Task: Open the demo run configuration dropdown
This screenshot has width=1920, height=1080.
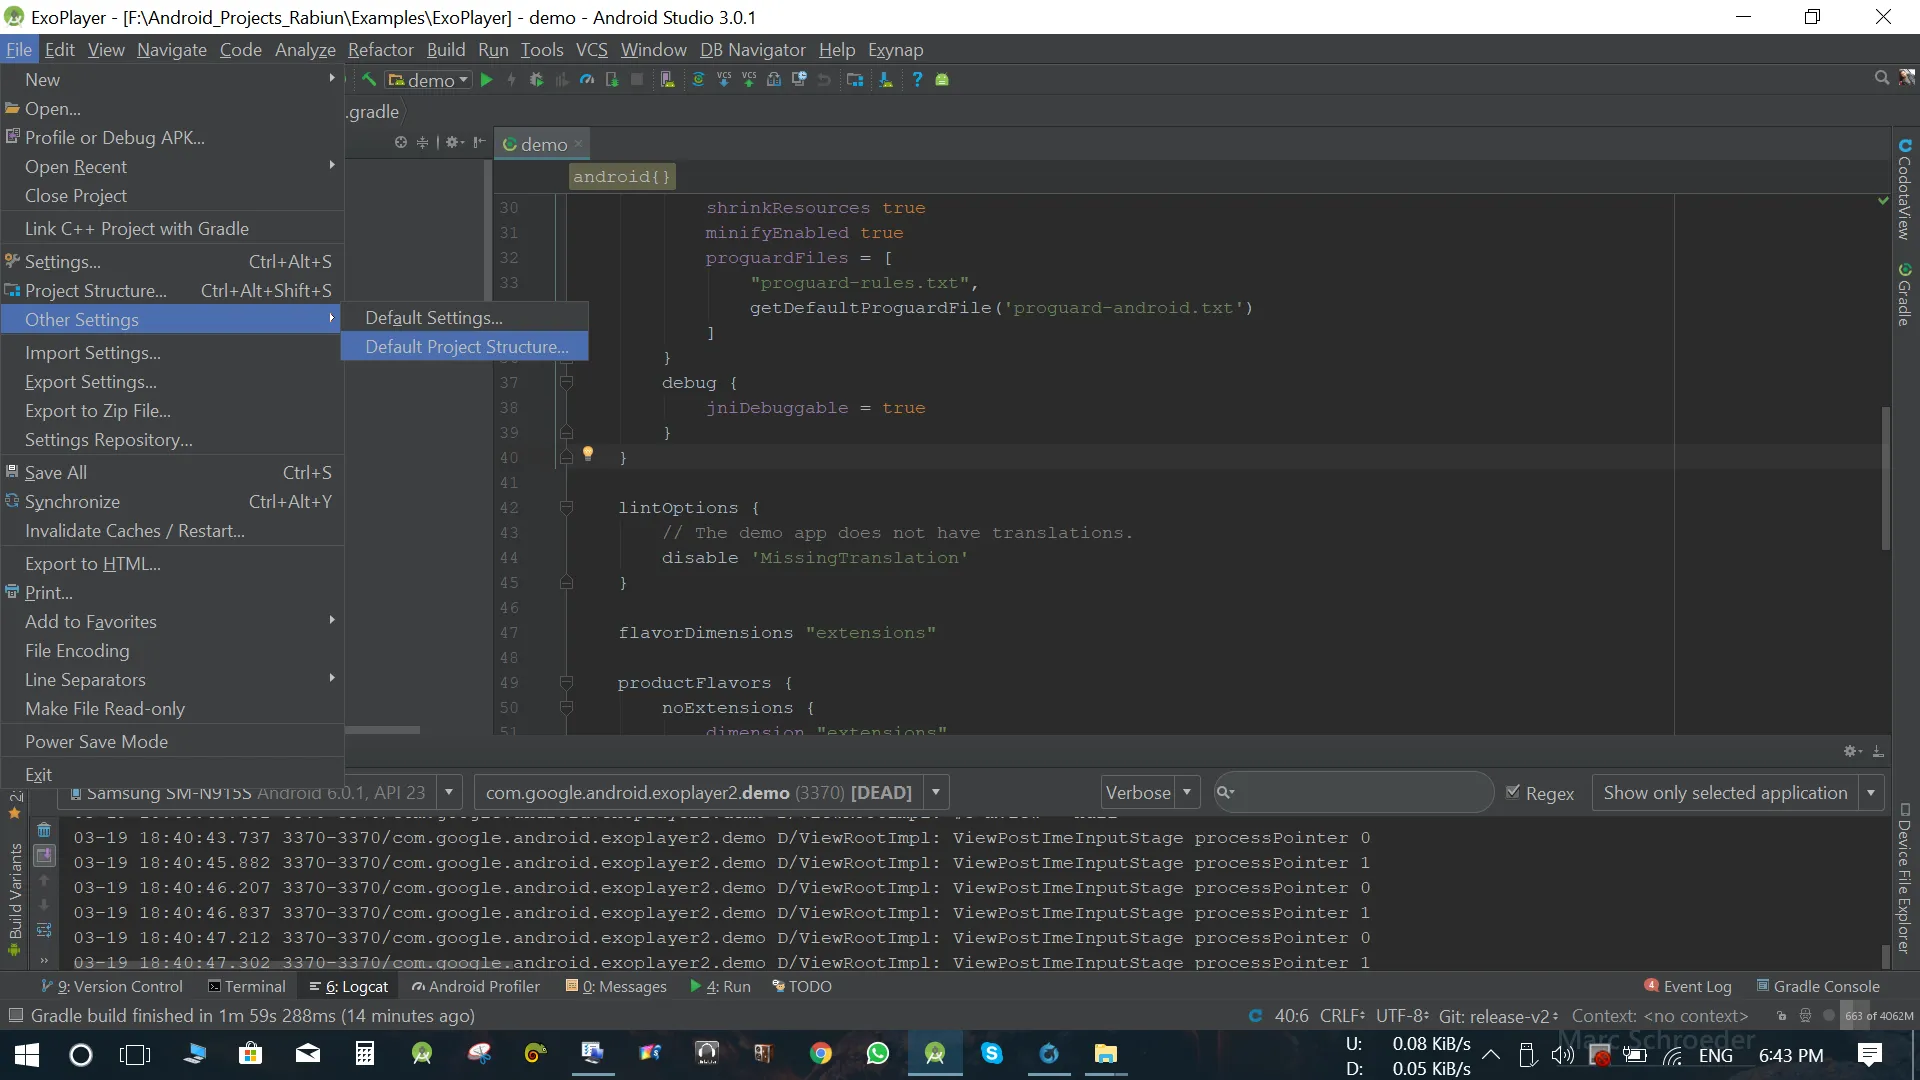Action: [x=430, y=80]
